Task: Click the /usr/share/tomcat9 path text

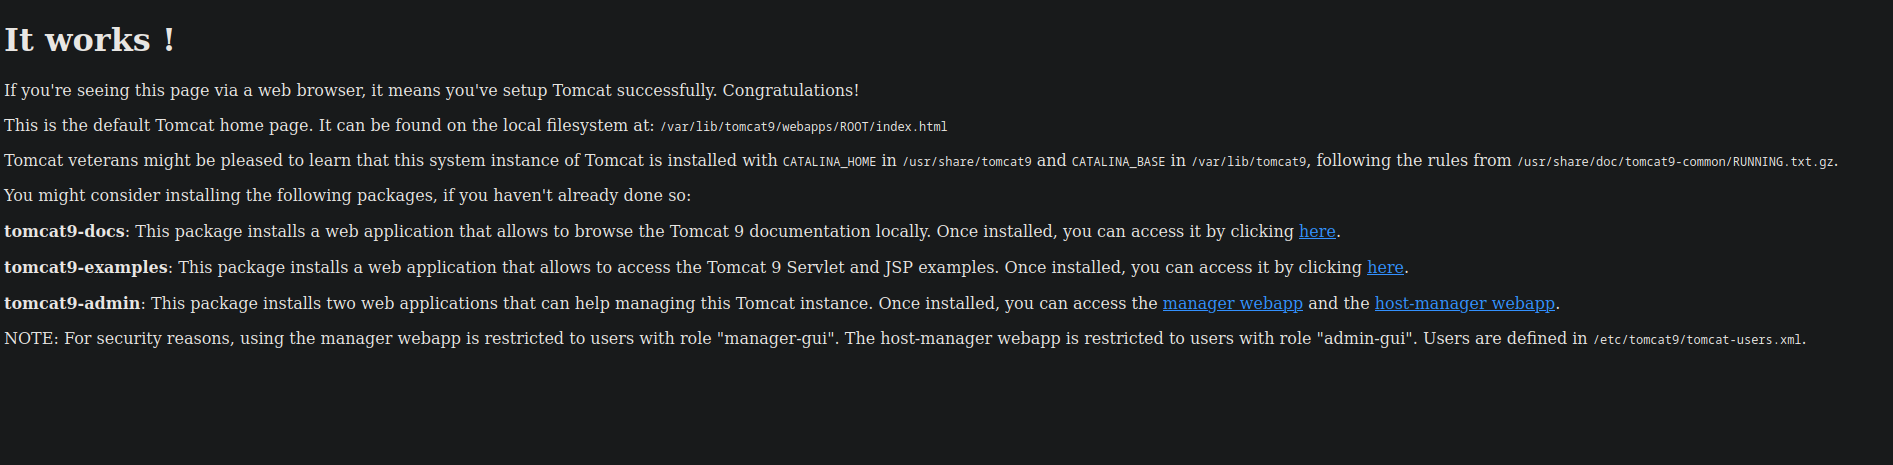Action: 966,162
